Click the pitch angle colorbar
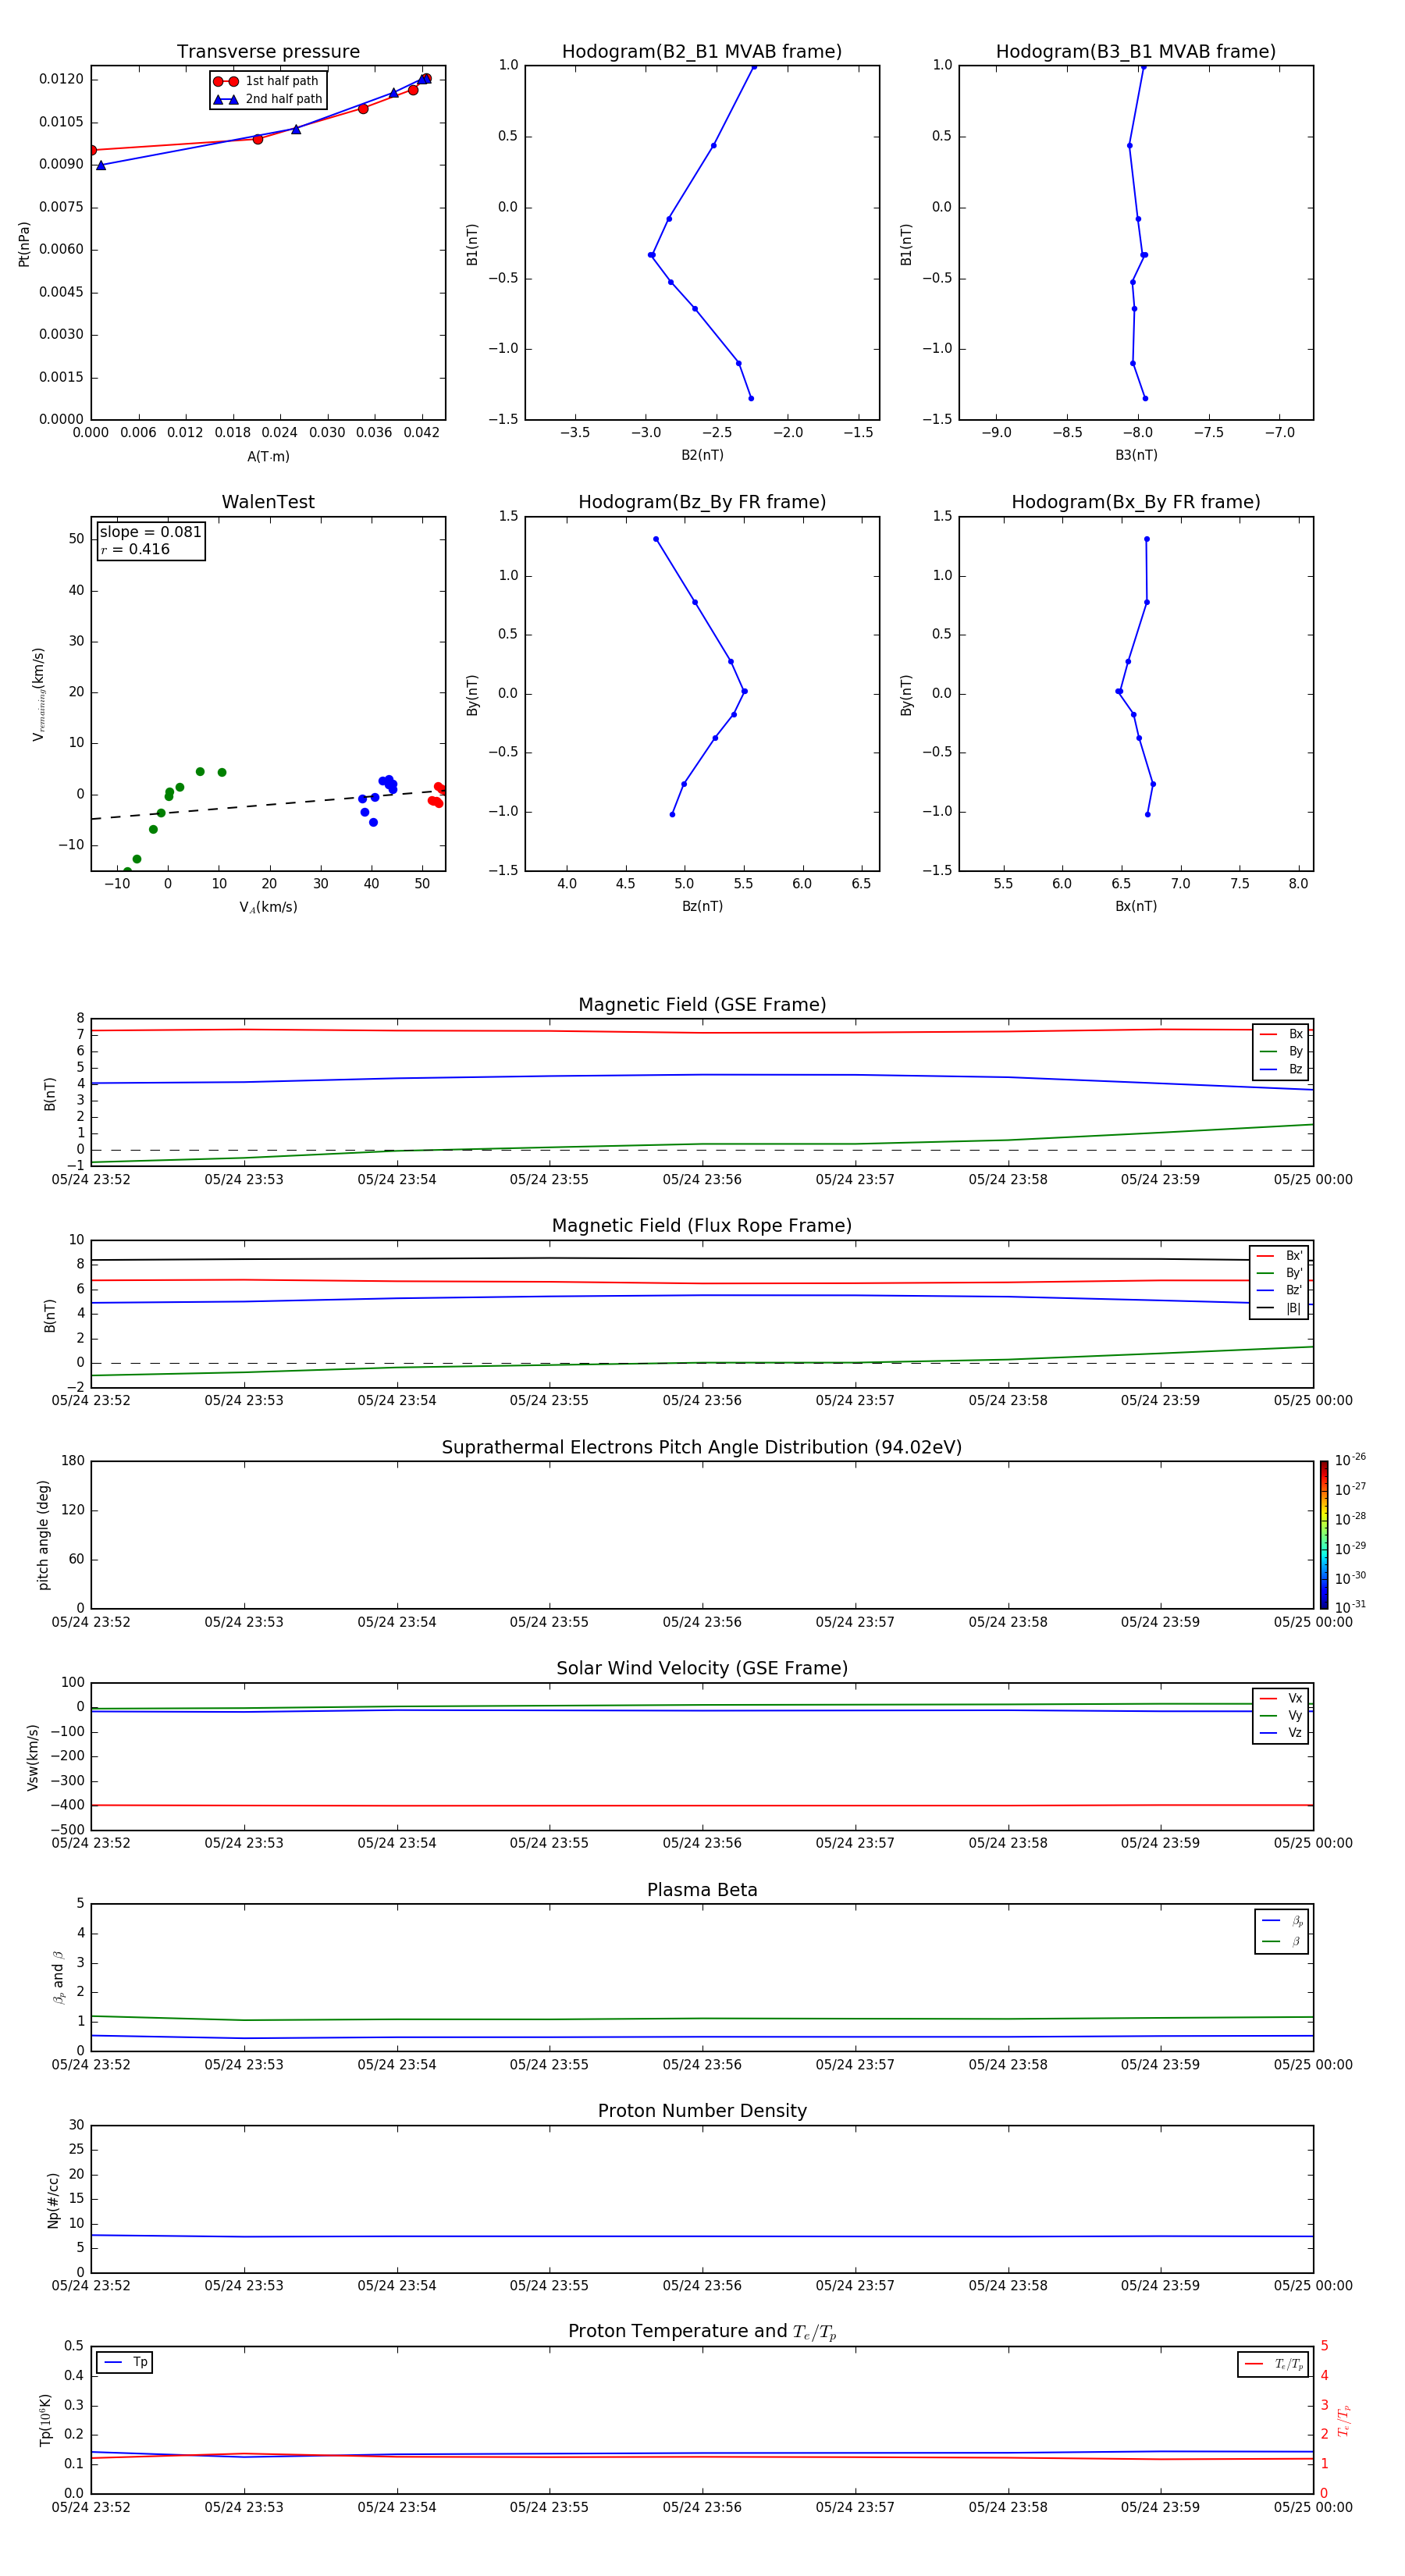 click(1324, 1535)
